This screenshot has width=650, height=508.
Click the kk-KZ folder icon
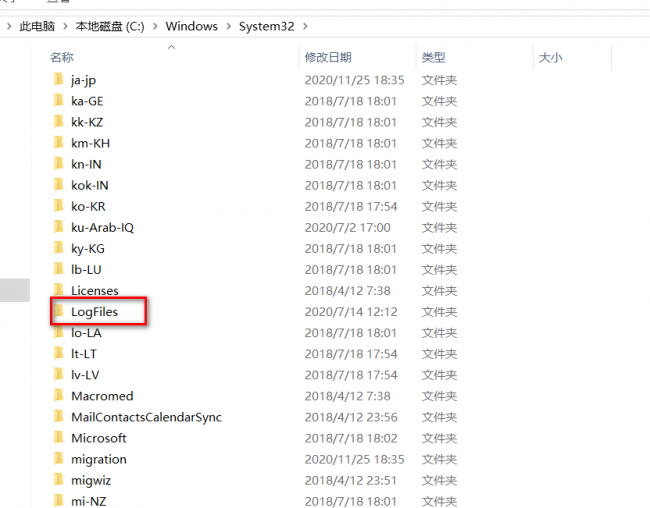click(x=59, y=122)
